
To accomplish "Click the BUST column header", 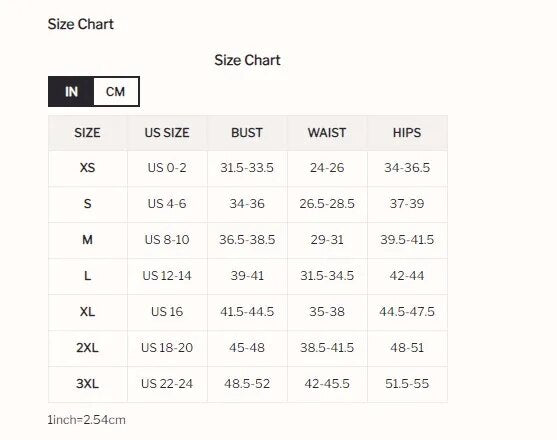I will tap(247, 133).
